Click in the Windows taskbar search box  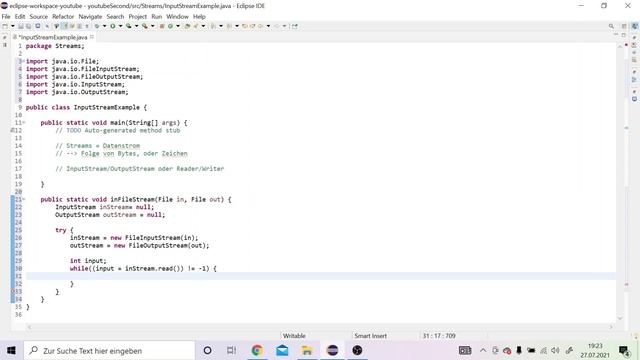pyautogui.click(x=109, y=351)
